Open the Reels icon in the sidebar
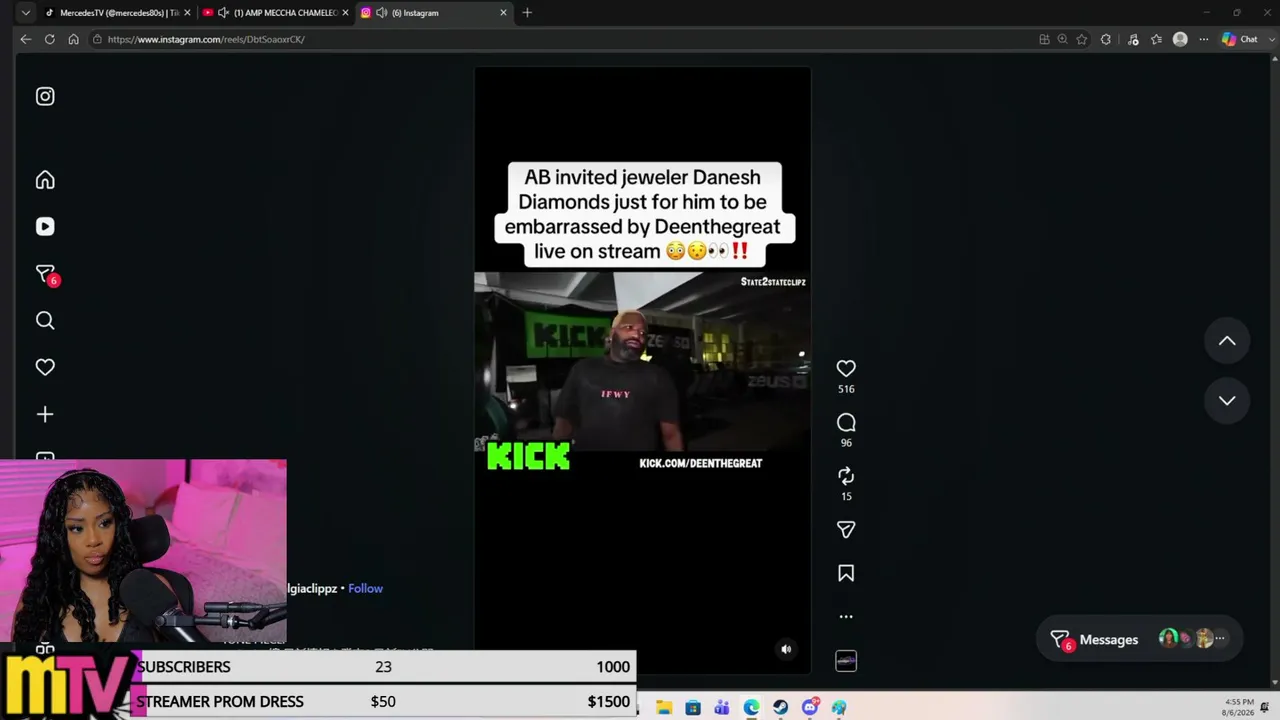 point(45,227)
